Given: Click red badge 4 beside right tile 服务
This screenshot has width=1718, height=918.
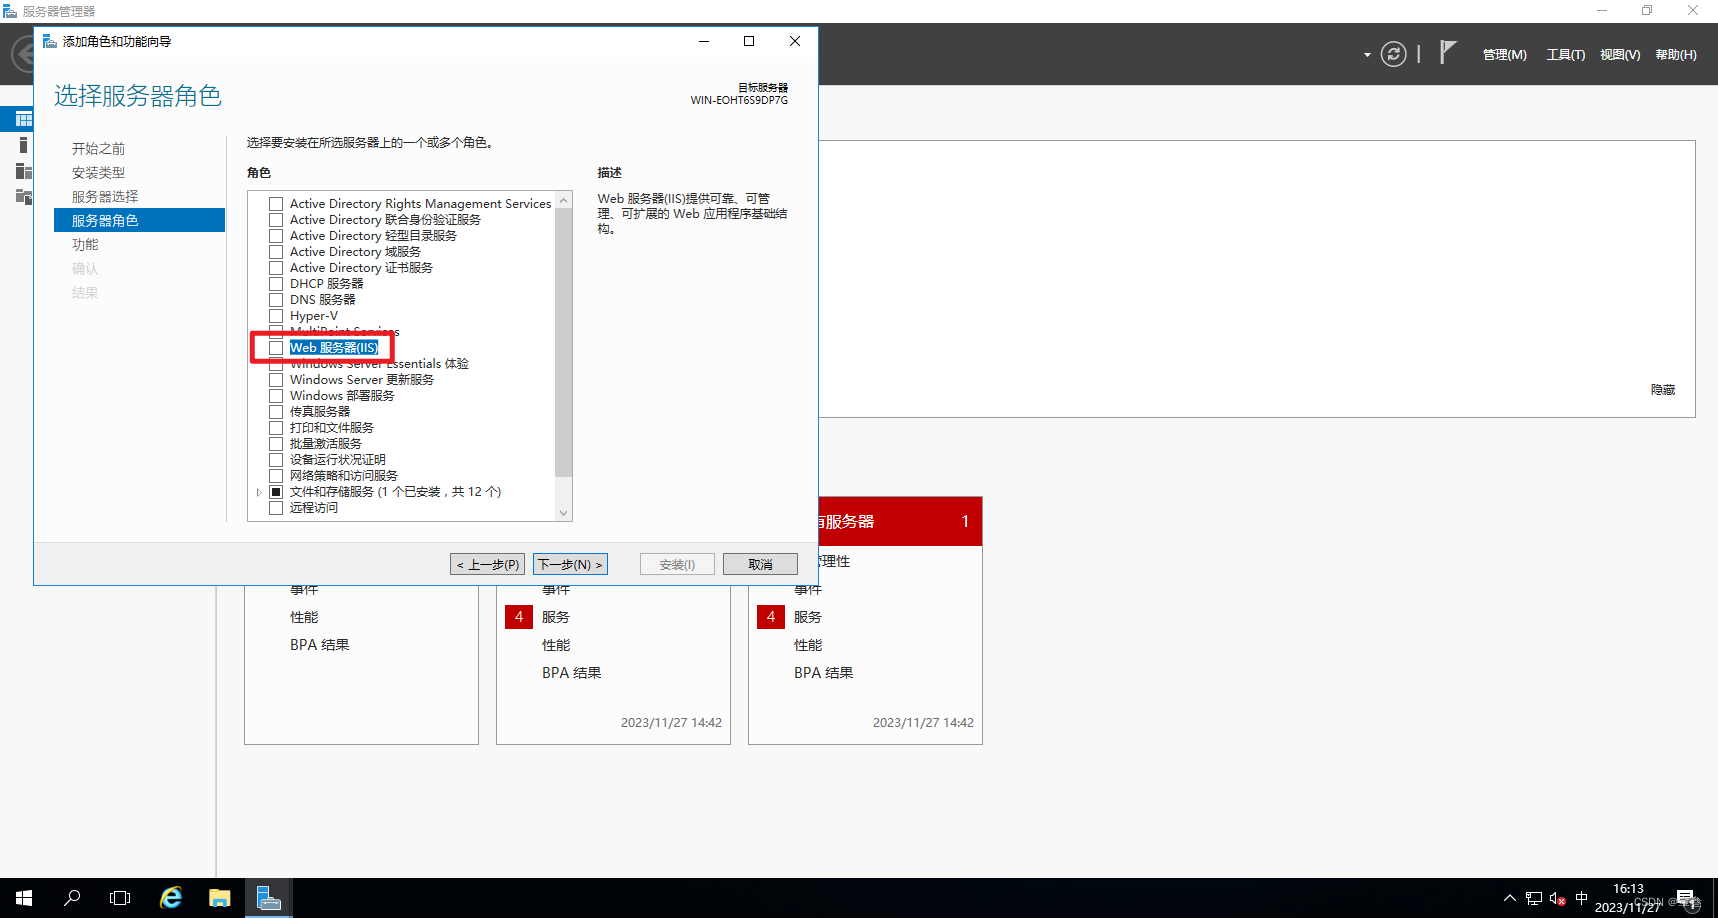Looking at the screenshot, I should click(x=770, y=617).
